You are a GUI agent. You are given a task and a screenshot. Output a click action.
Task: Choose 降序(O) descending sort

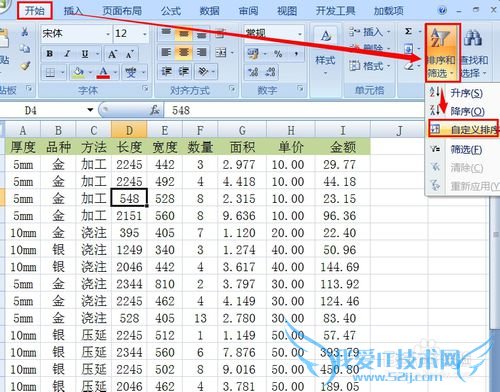click(462, 111)
